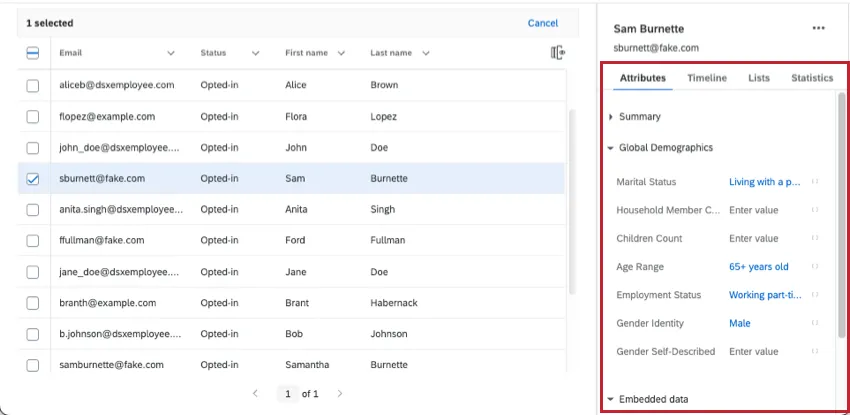Open the Email column dropdown arrow
Screen dimensions: 850x415
pos(171,53)
